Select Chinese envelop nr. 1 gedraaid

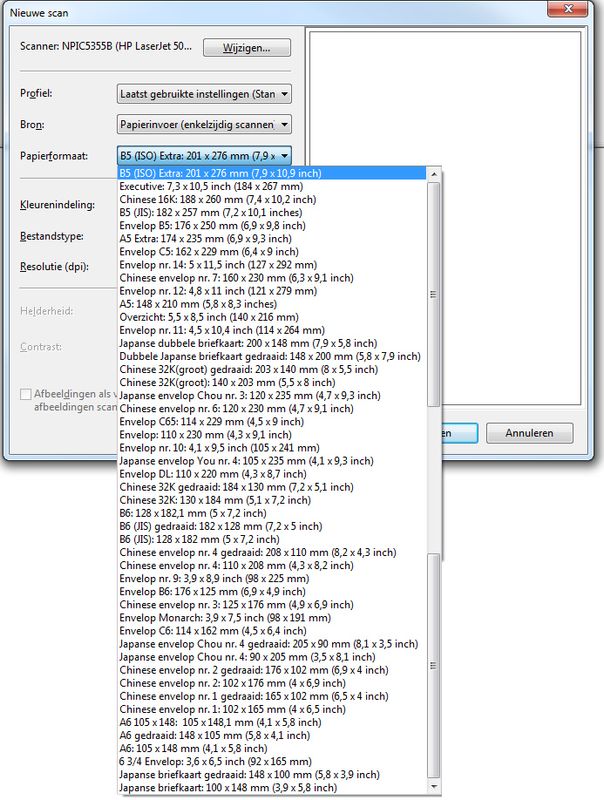pyautogui.click(x=272, y=696)
